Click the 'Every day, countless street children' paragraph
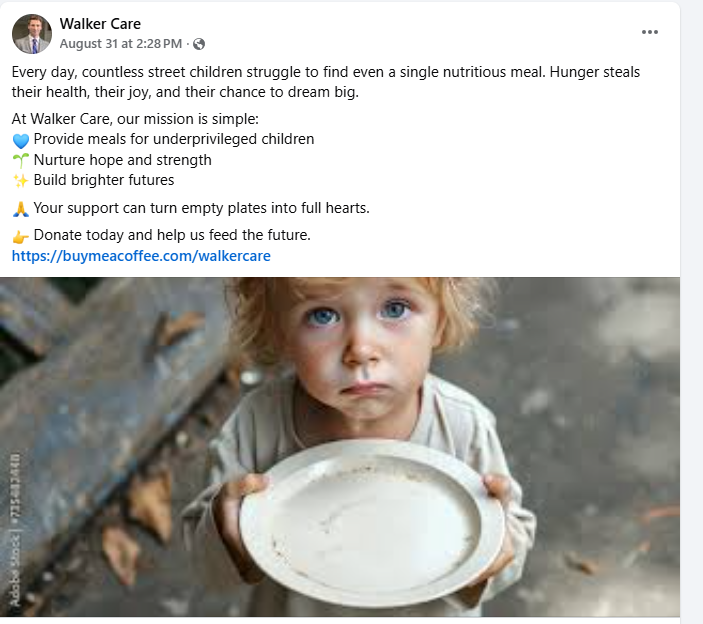Viewport: 703px width, 624px height. [325, 82]
